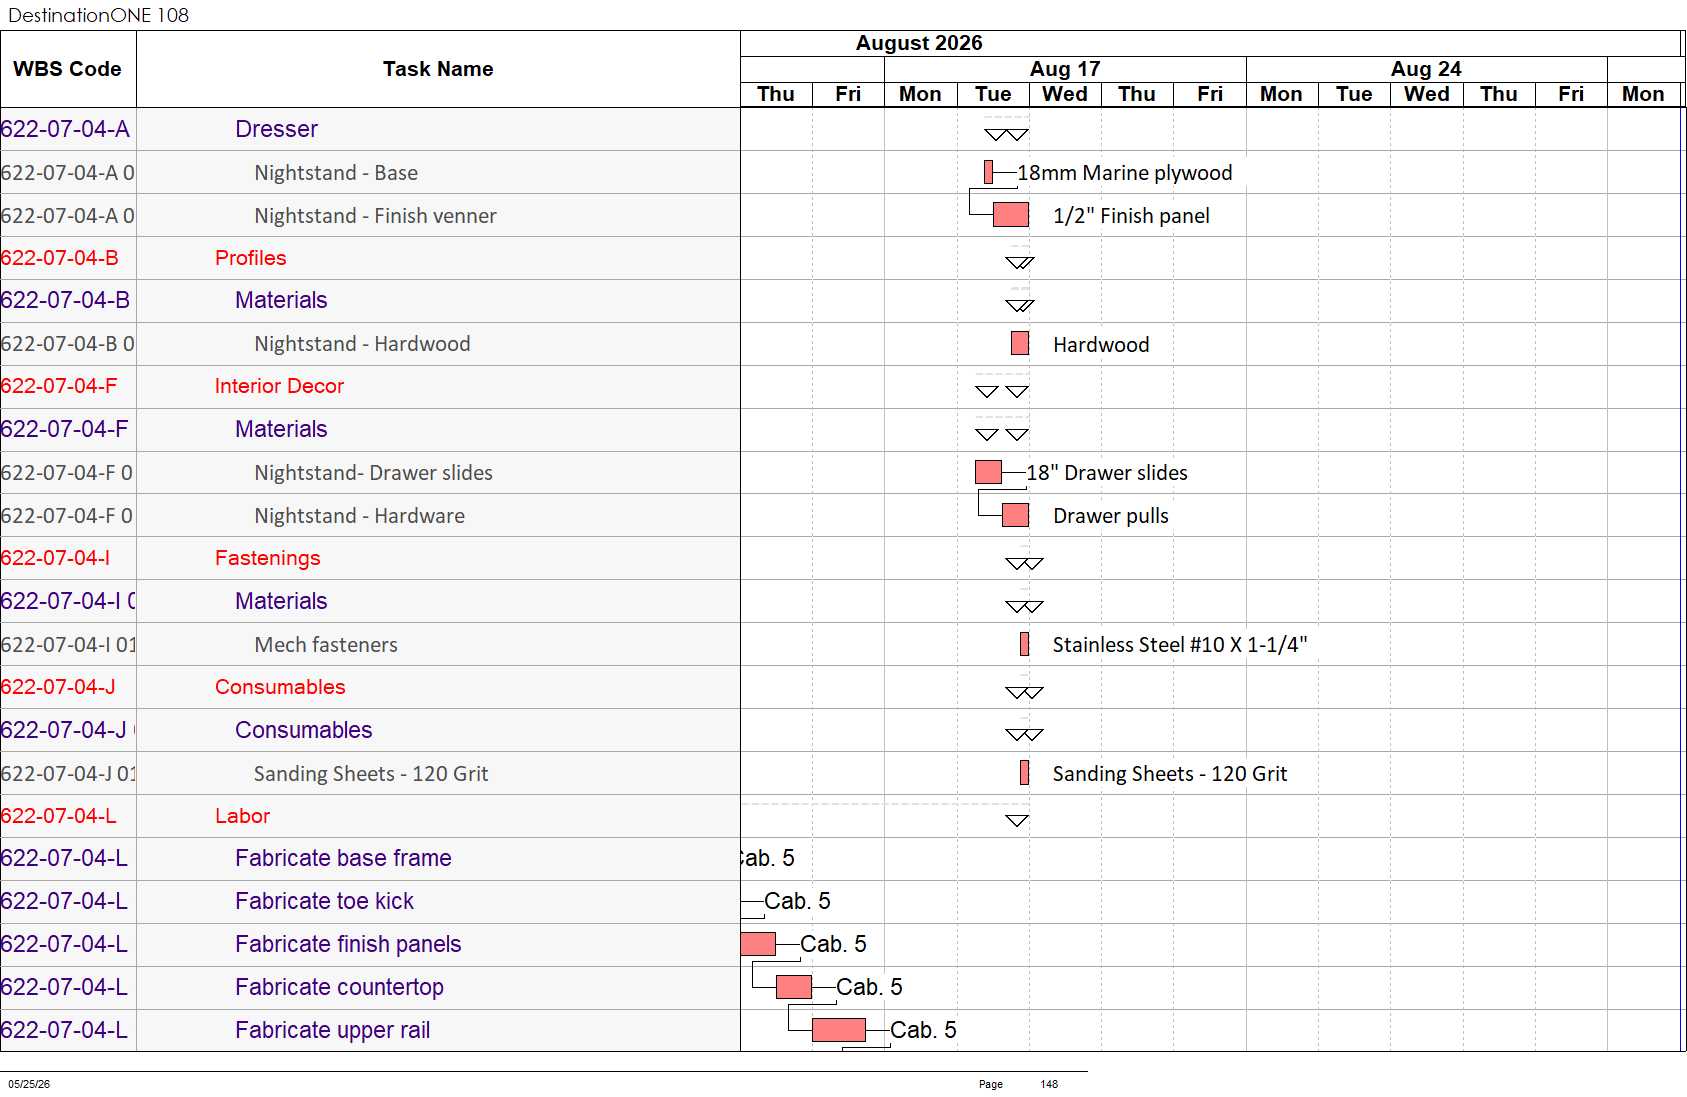
Task: Click the Fastenings summary bar marker
Action: [1024, 564]
